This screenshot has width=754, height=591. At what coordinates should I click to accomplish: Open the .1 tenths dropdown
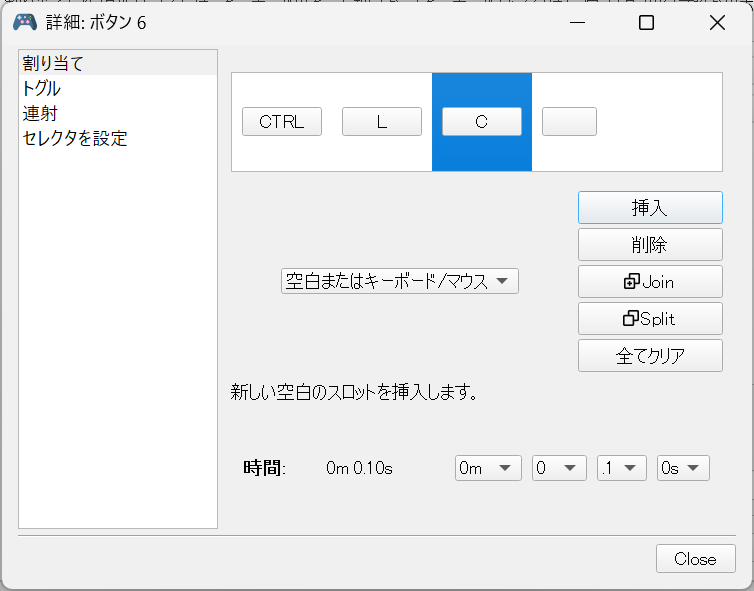tap(622, 468)
